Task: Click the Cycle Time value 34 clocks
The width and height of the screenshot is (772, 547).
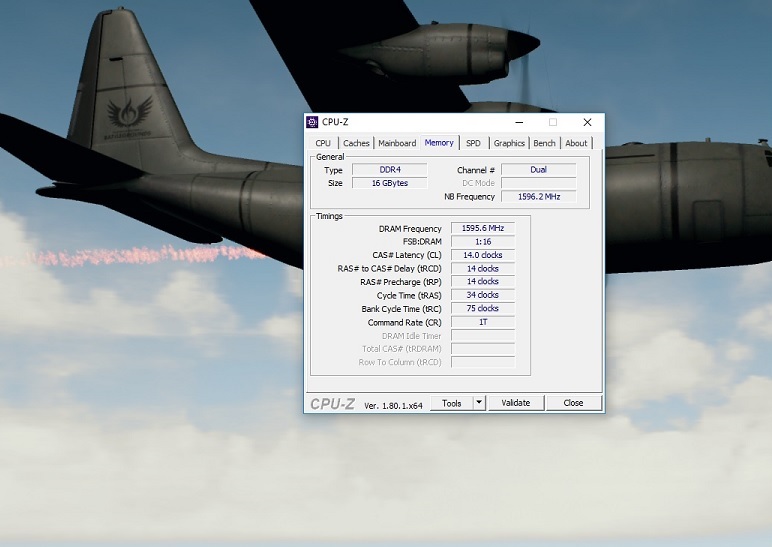Action: [483, 295]
